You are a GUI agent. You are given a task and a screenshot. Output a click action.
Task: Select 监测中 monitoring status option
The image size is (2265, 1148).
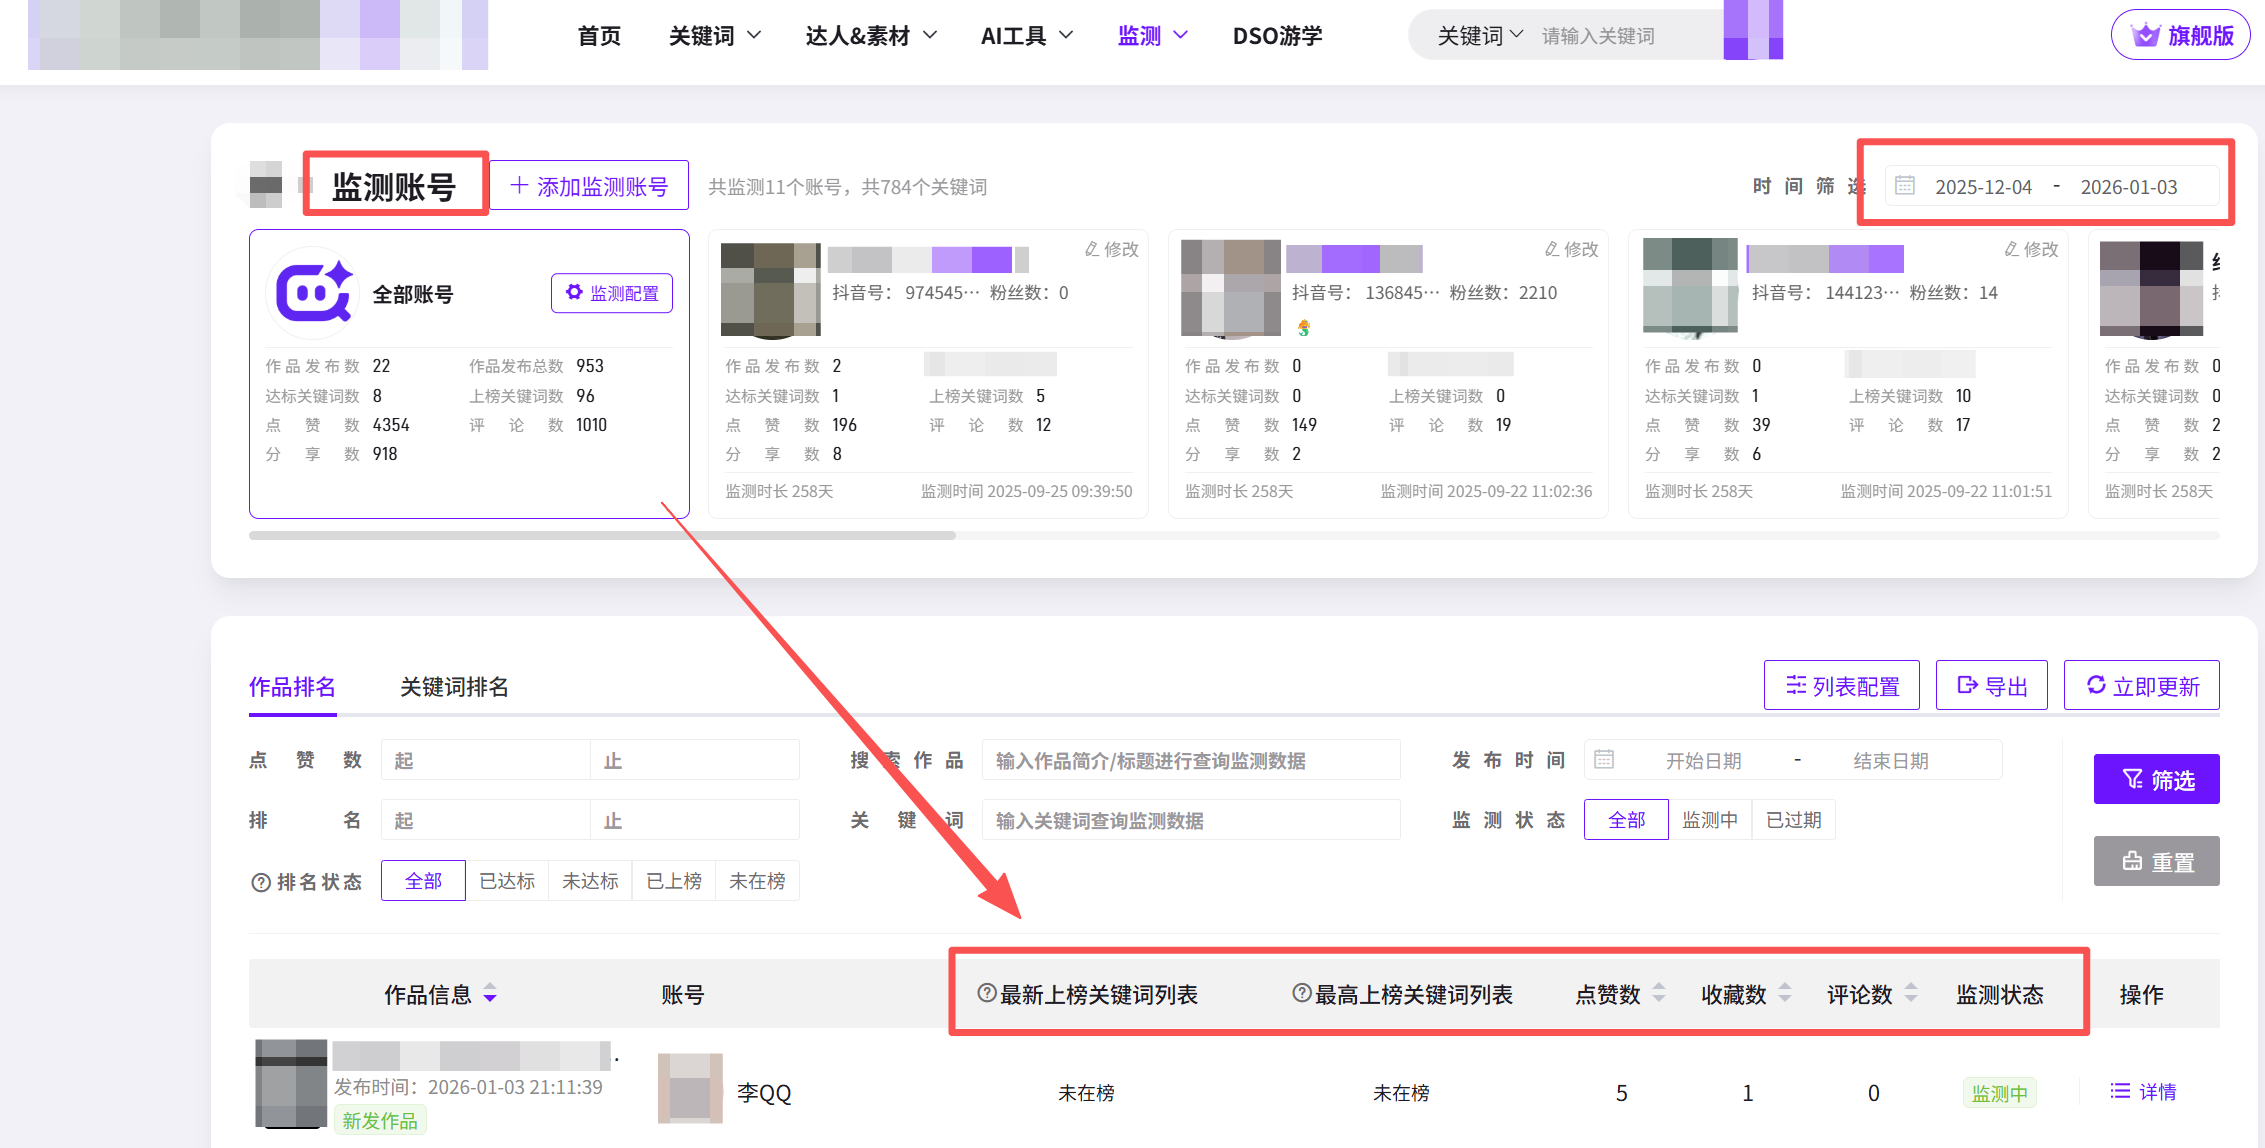[1710, 820]
